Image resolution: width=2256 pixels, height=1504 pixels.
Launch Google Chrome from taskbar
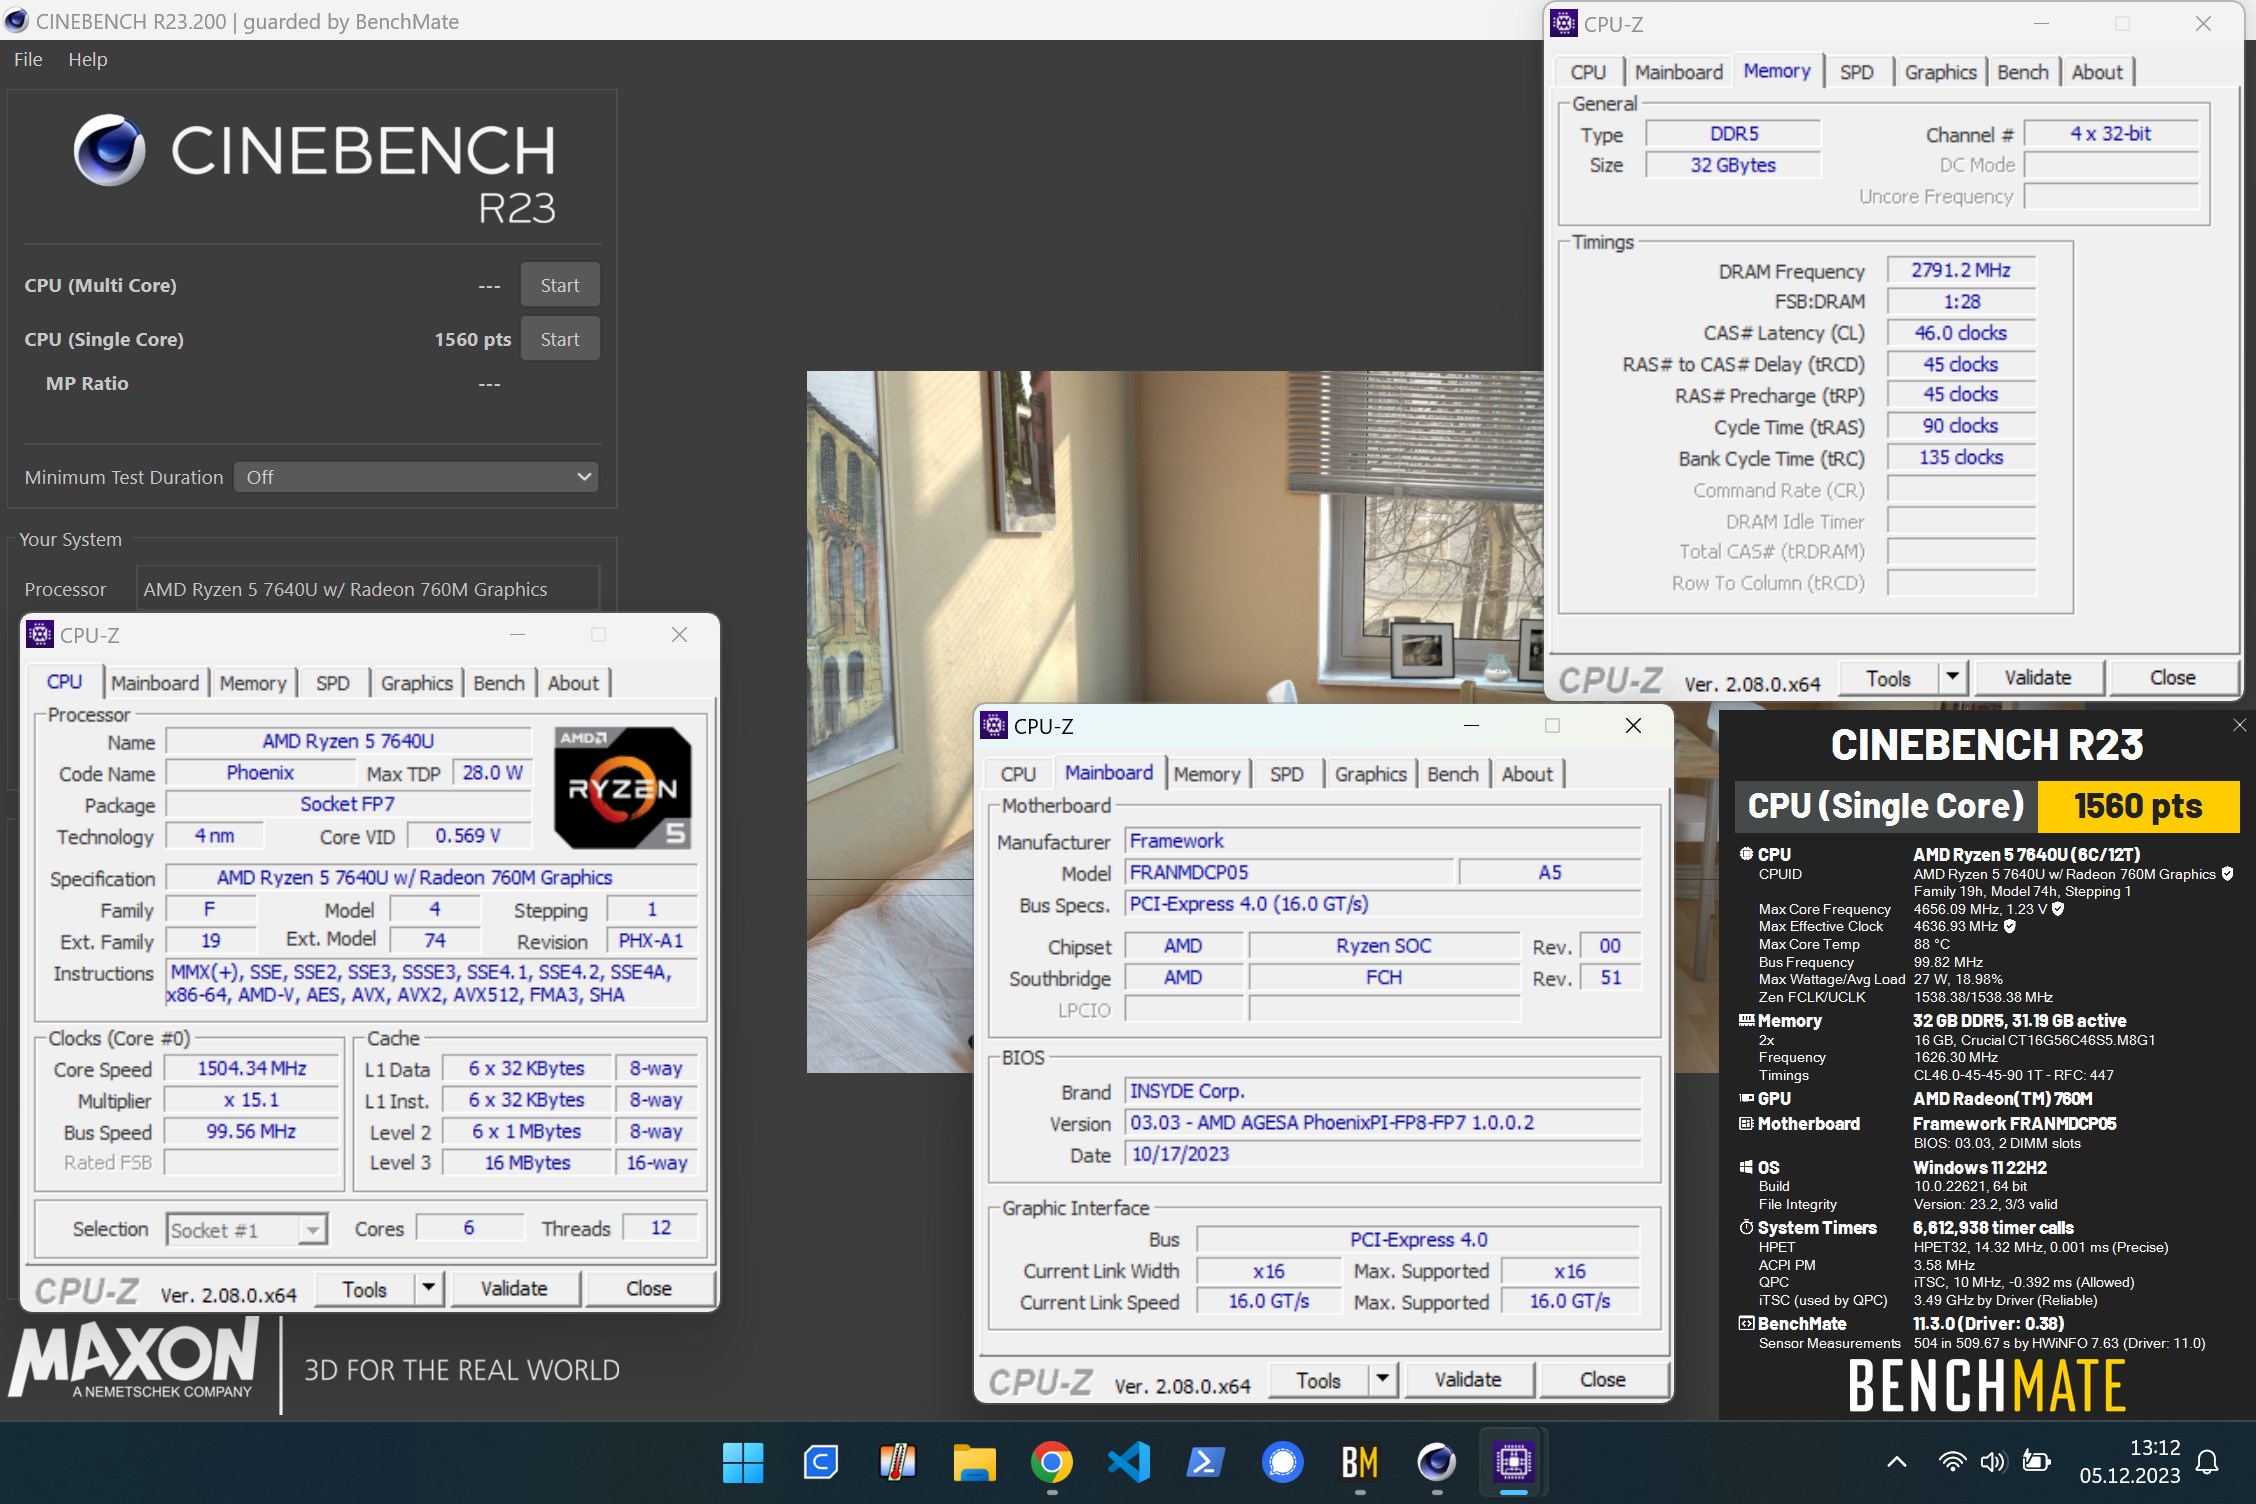tap(1052, 1462)
